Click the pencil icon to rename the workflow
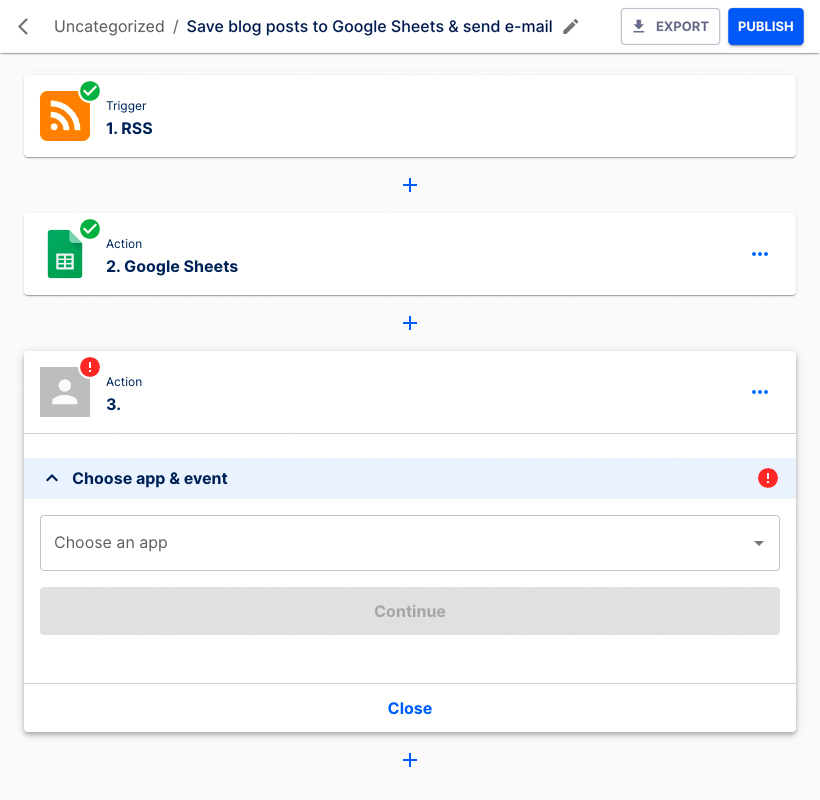This screenshot has height=800, width=820. pos(569,26)
